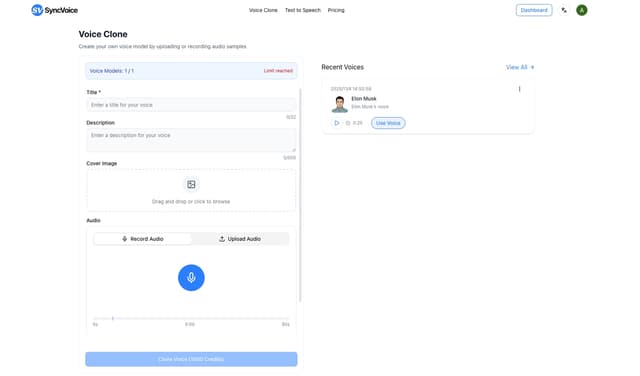Click the Use Voice button
Screen dimensions: 640x376
pos(388,123)
